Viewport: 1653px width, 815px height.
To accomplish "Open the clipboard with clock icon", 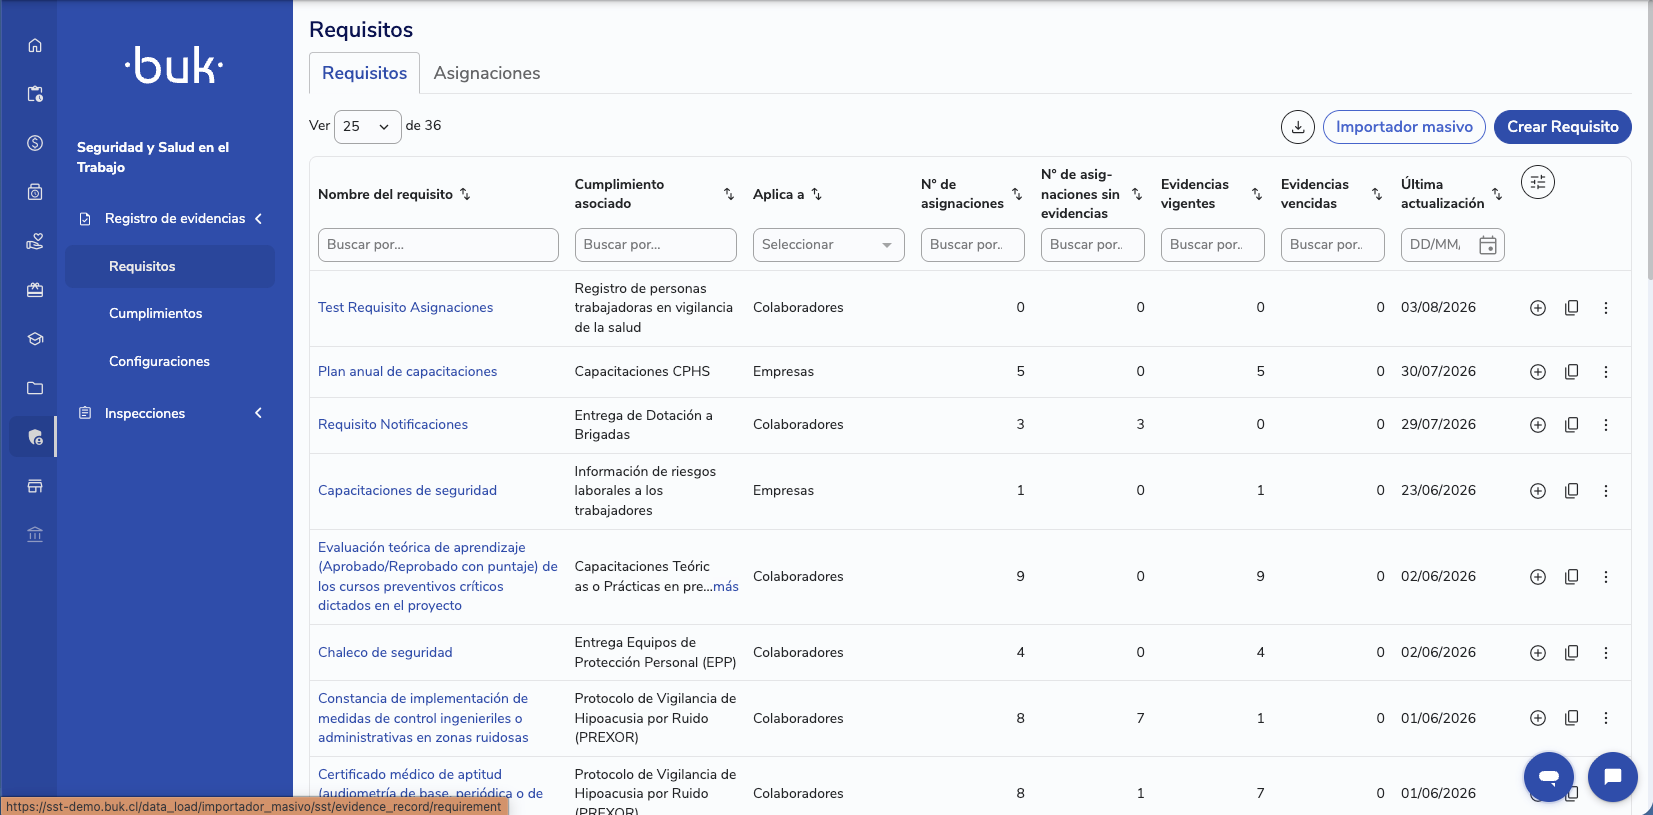I will tap(35, 94).
